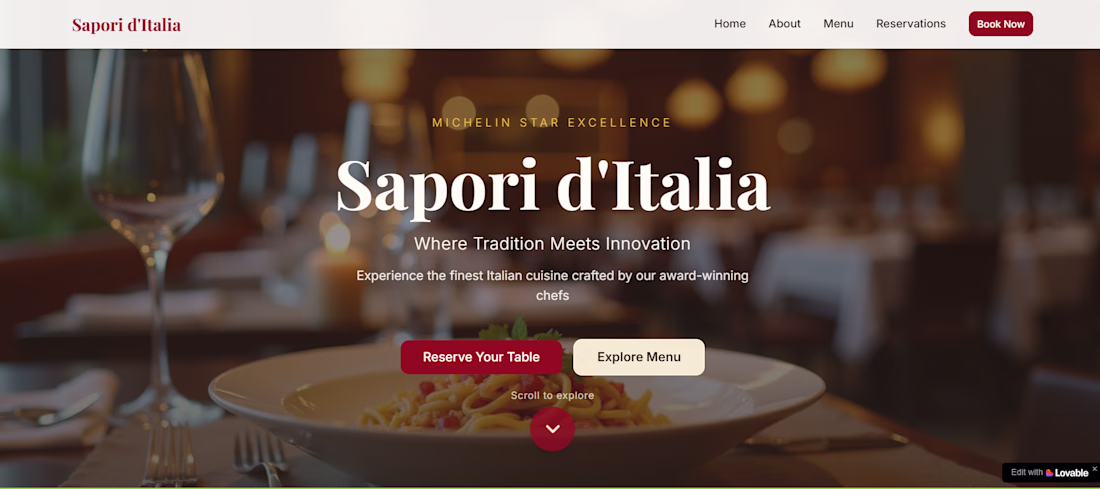This screenshot has height=489, width=1100.
Task: Go to the About page link
Action: [x=784, y=24]
